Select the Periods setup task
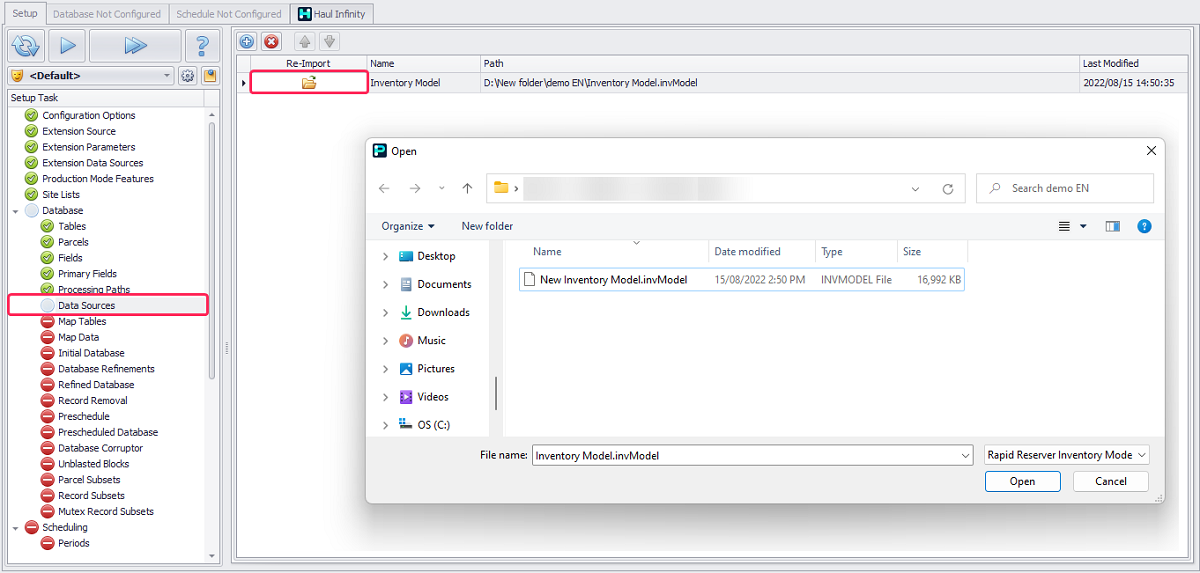This screenshot has width=1200, height=573. pyautogui.click(x=73, y=543)
